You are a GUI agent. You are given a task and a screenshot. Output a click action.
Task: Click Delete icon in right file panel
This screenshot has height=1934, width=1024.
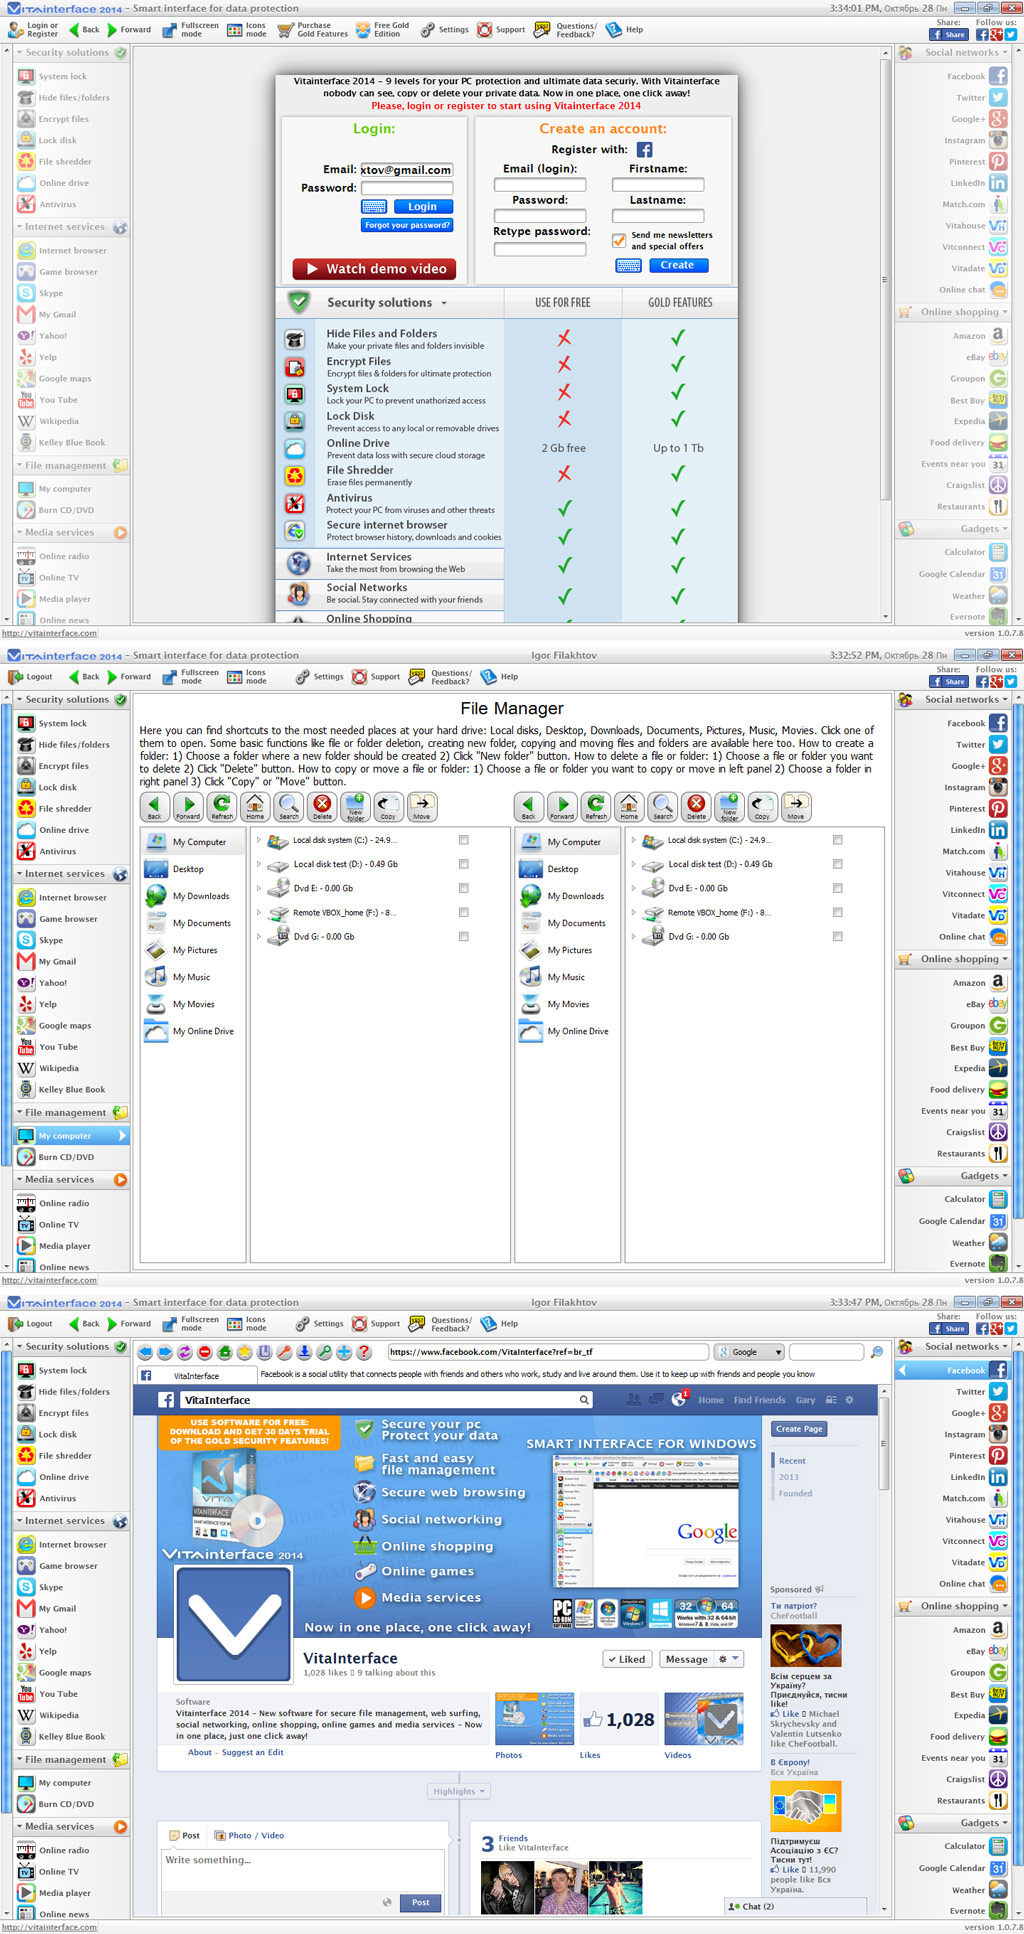point(696,806)
